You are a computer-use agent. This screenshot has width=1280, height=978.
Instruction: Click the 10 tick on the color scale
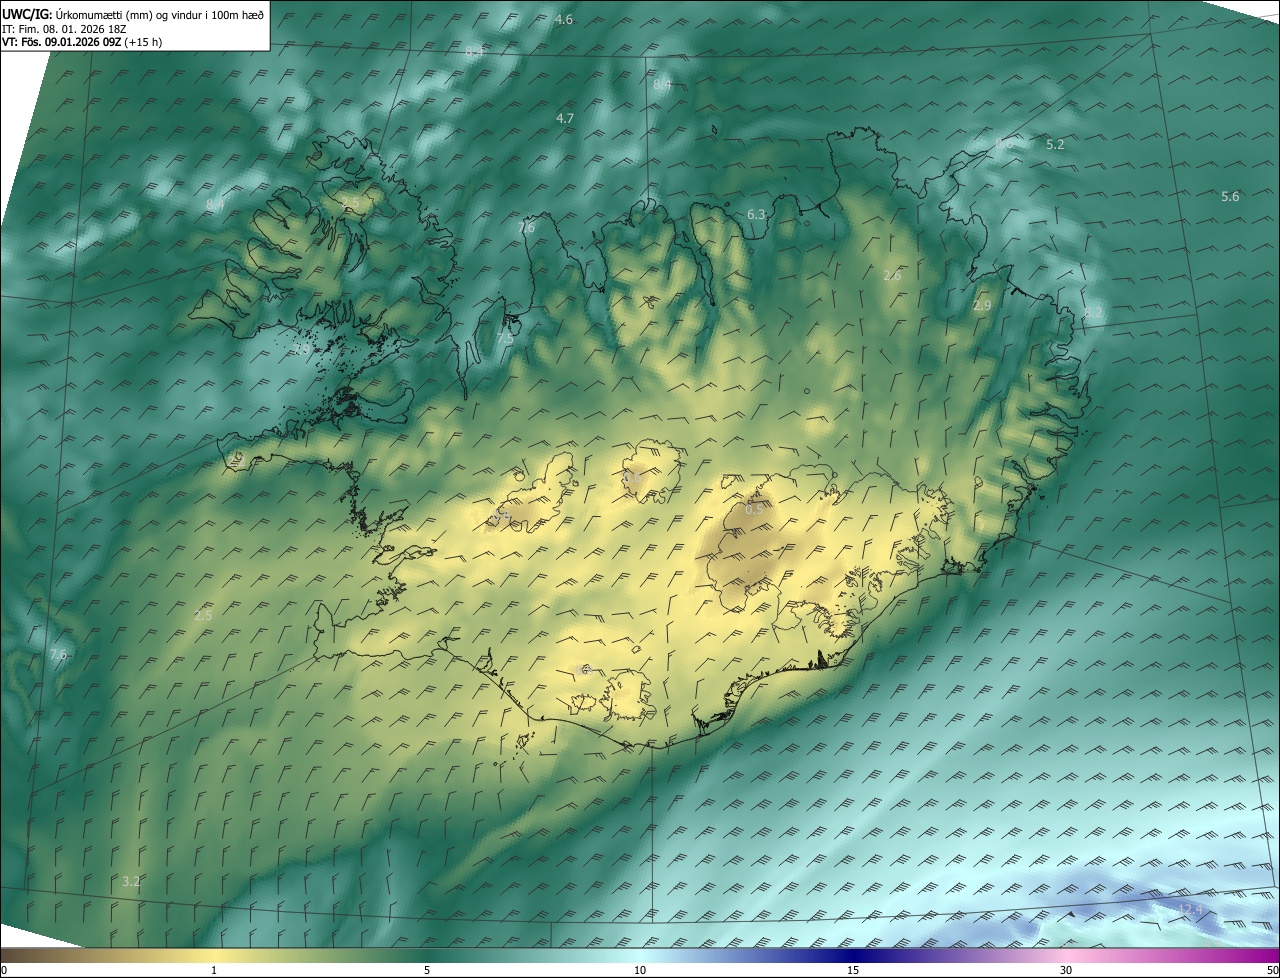pyautogui.click(x=640, y=970)
